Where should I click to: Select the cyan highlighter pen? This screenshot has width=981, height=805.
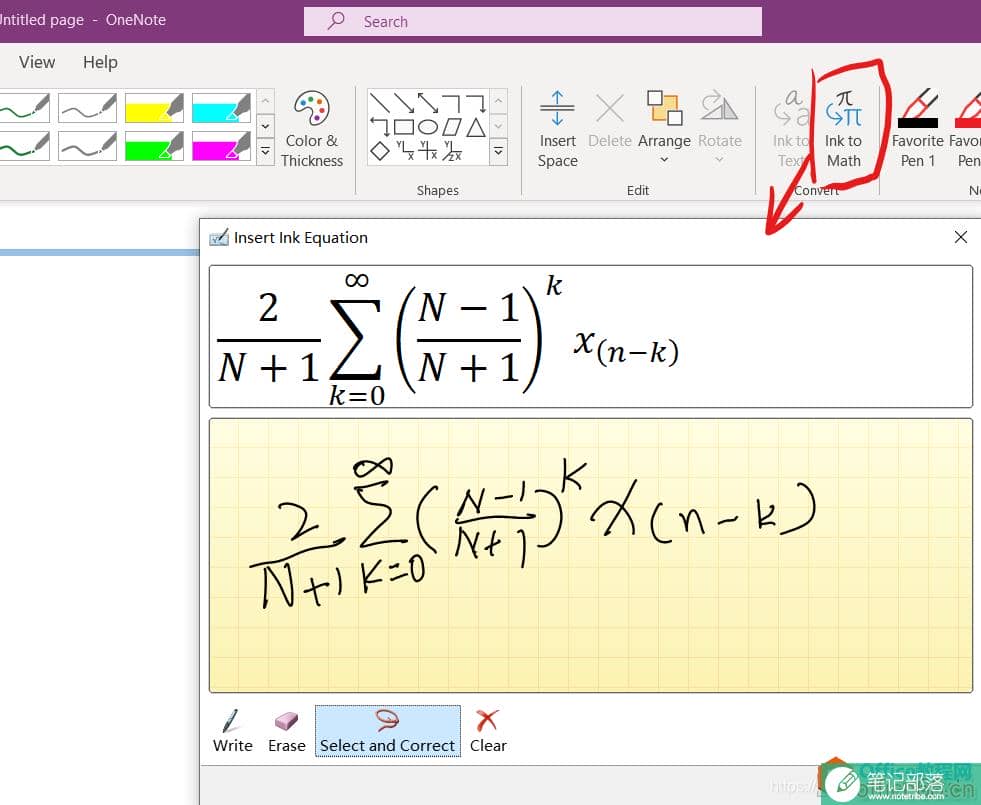221,108
